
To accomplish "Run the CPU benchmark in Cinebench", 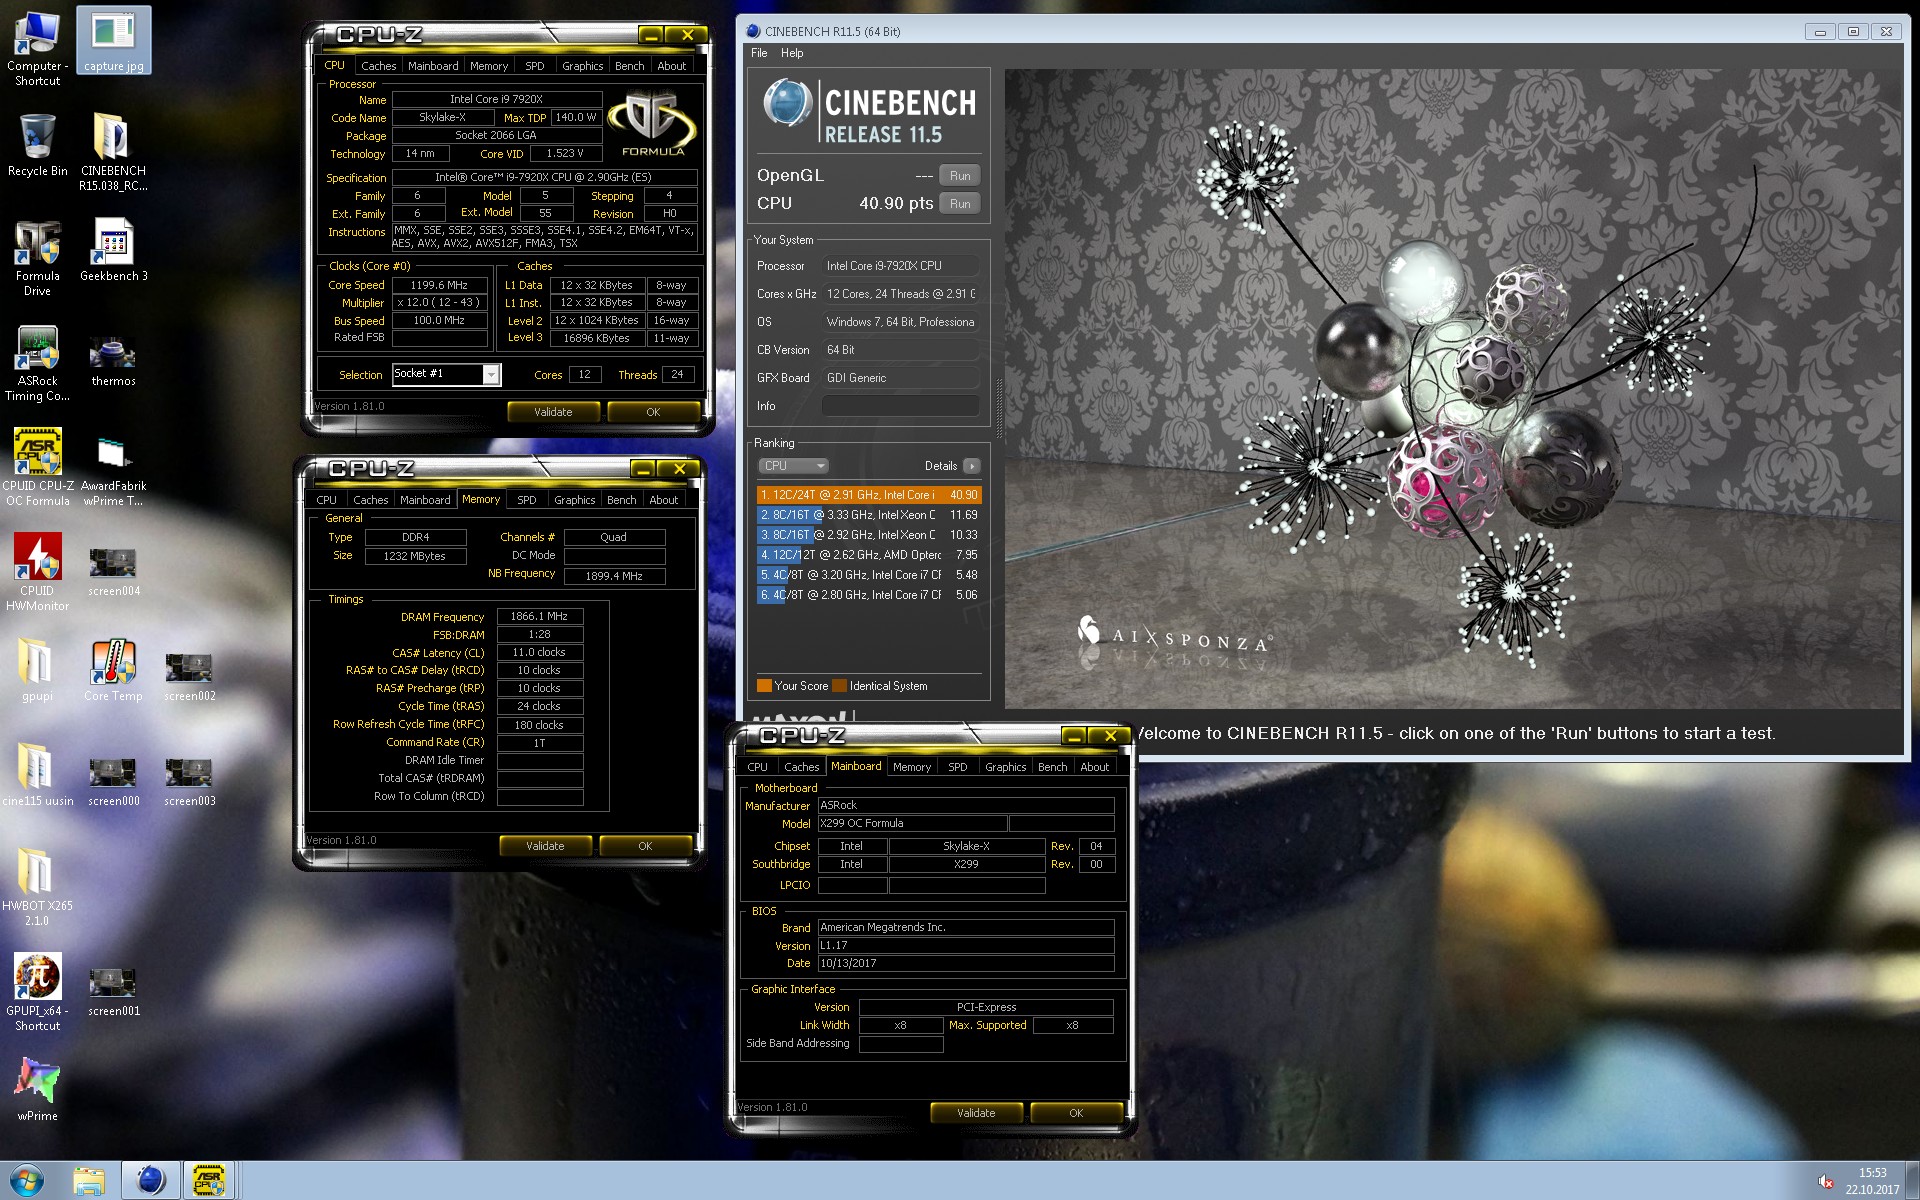I will [960, 204].
